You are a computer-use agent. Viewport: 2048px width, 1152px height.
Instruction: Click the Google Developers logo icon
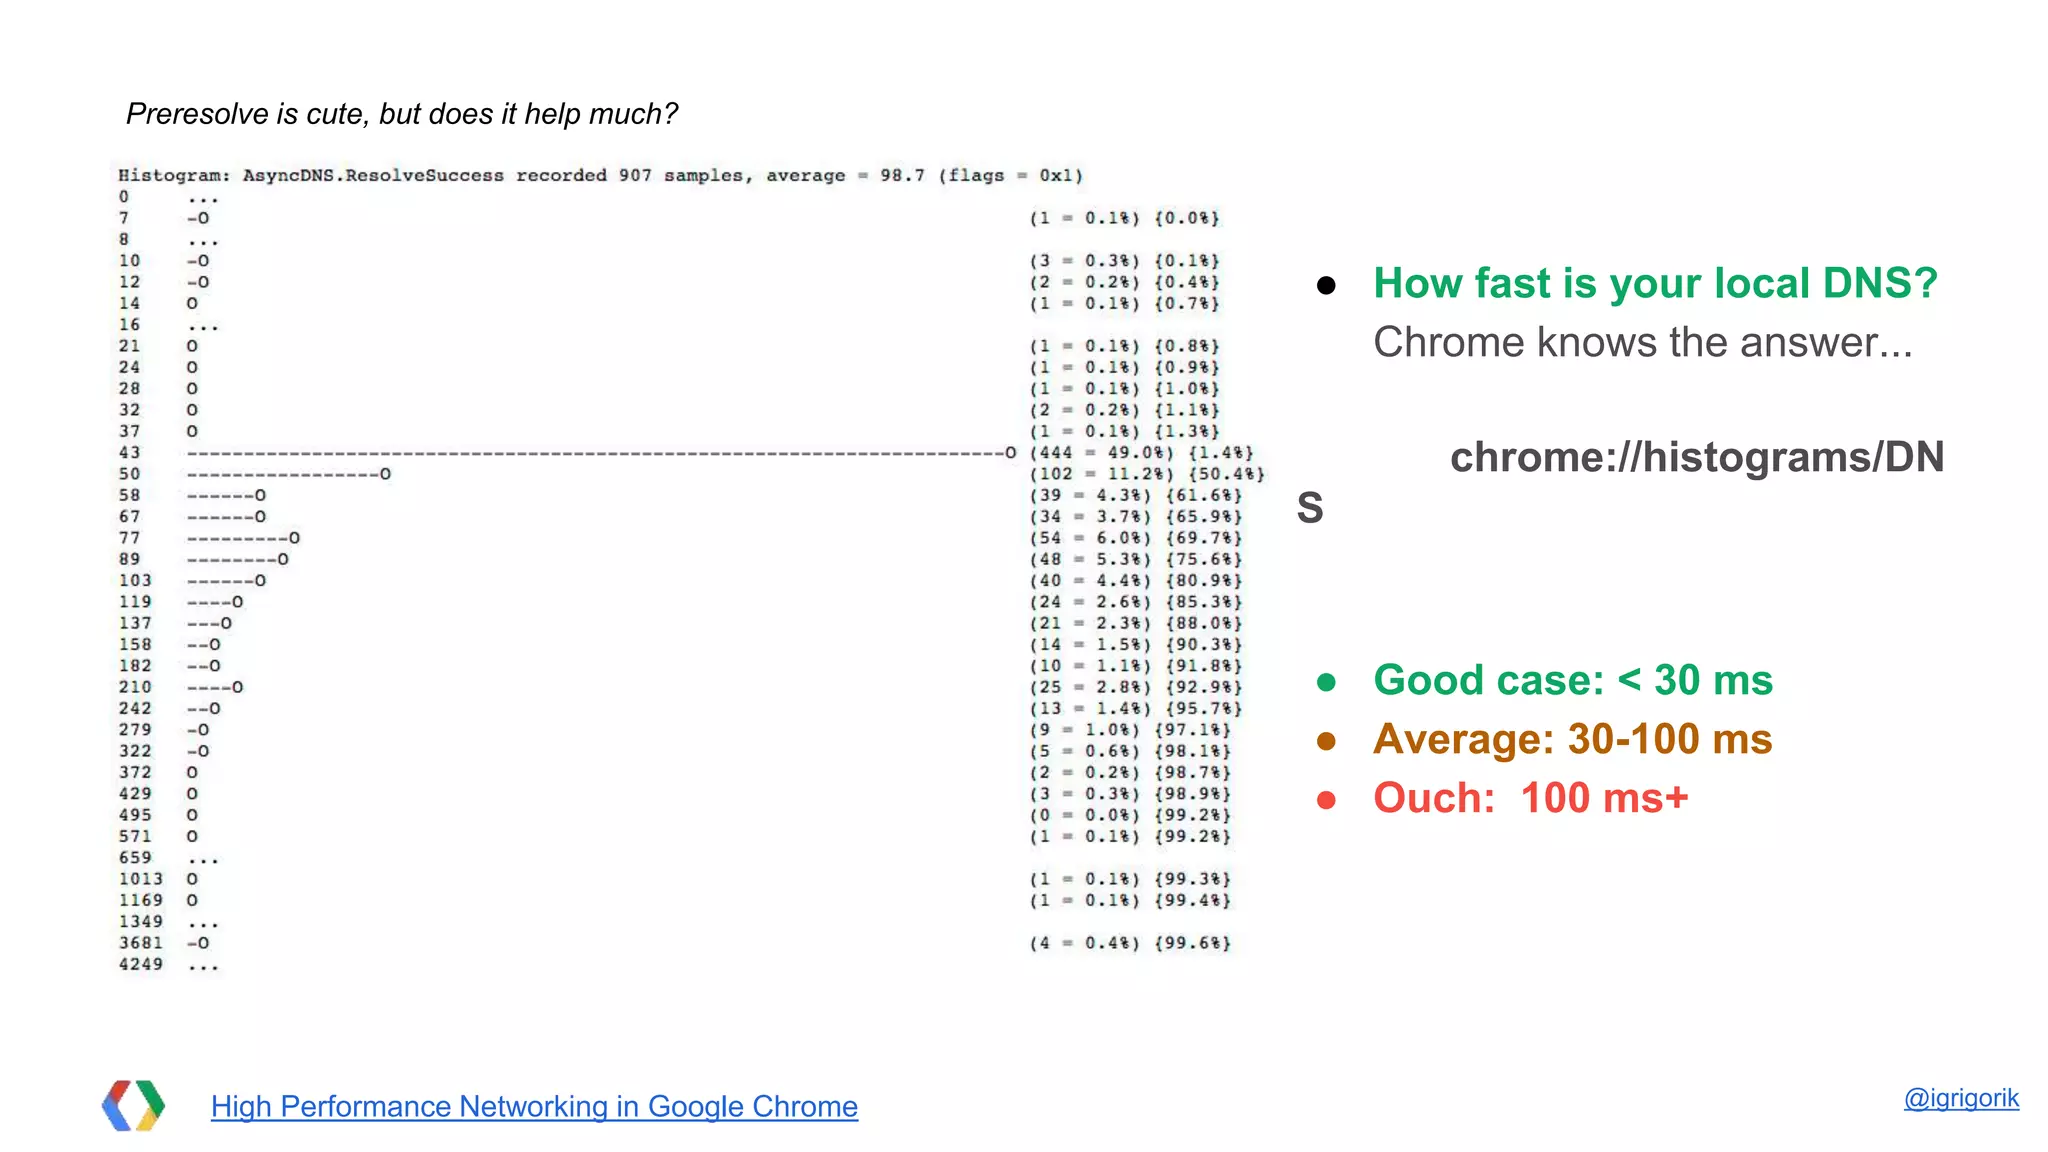(x=134, y=1105)
